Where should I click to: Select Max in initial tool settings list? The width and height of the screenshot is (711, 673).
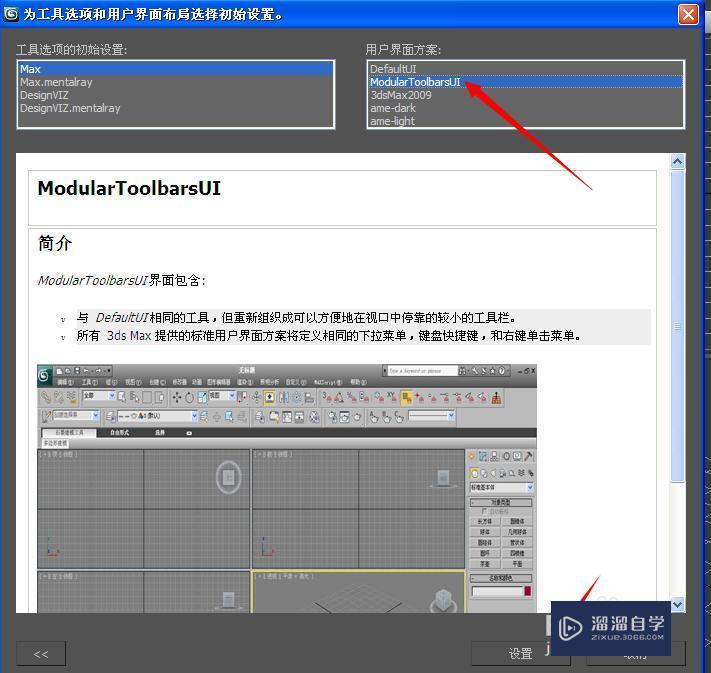click(175, 69)
